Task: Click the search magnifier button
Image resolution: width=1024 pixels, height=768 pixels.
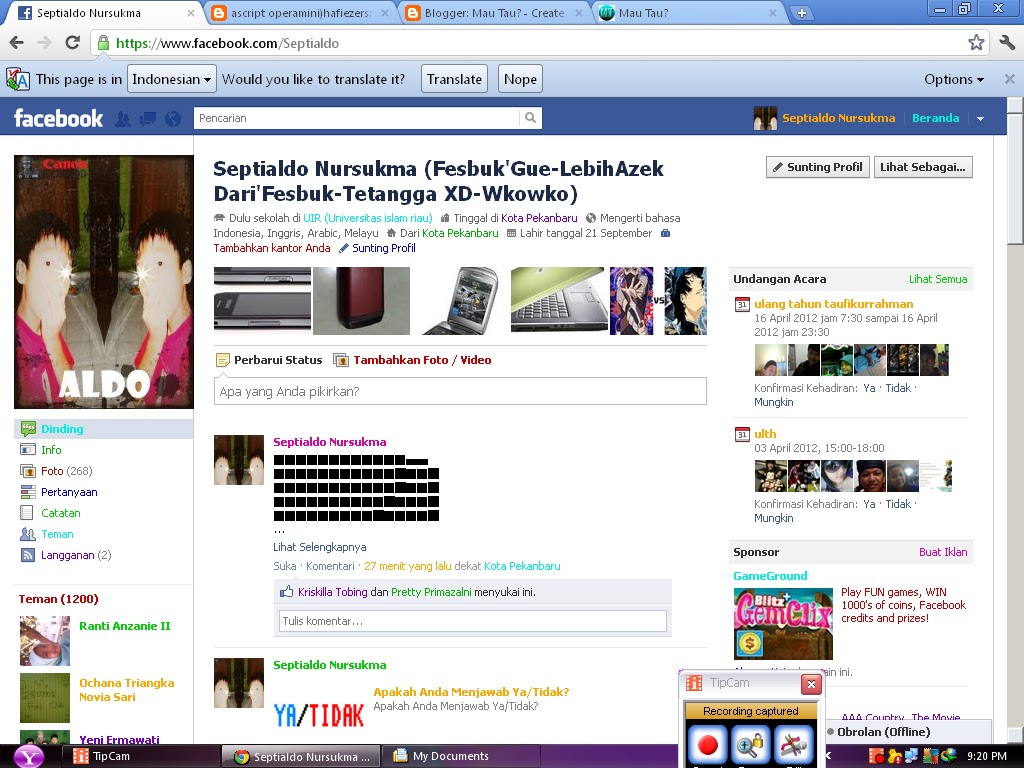Action: click(530, 118)
